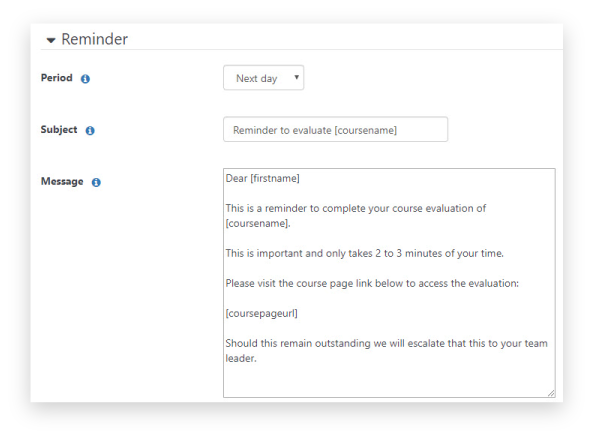Open the Period help info icon

[85, 79]
